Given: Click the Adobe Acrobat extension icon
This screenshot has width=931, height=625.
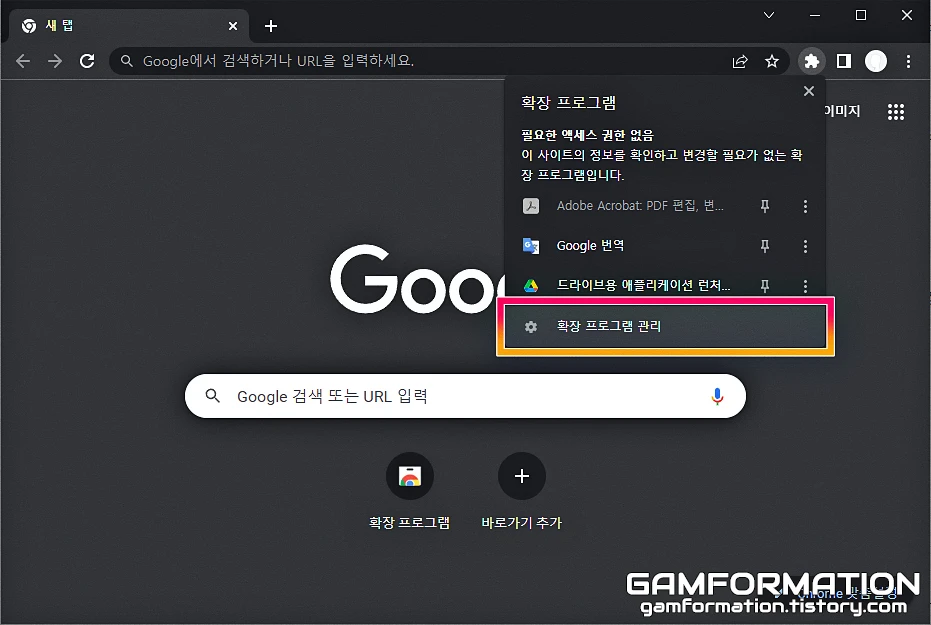Looking at the screenshot, I should point(531,206).
